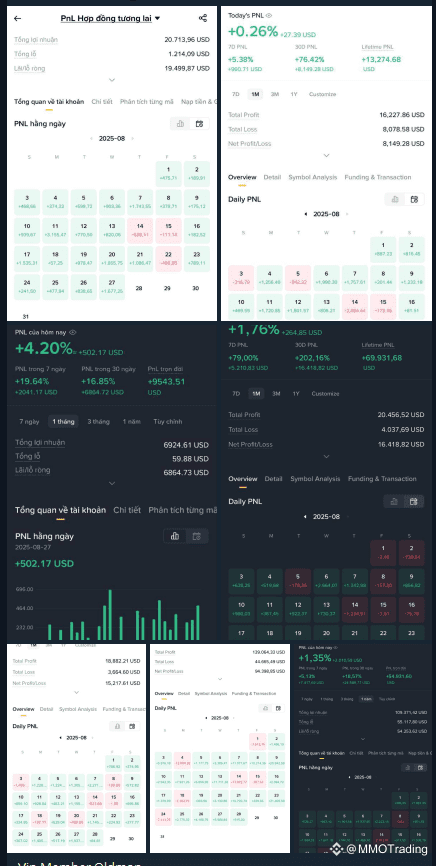Toggle eye icon next to PNL của hôm nay +4.20%

73,332
